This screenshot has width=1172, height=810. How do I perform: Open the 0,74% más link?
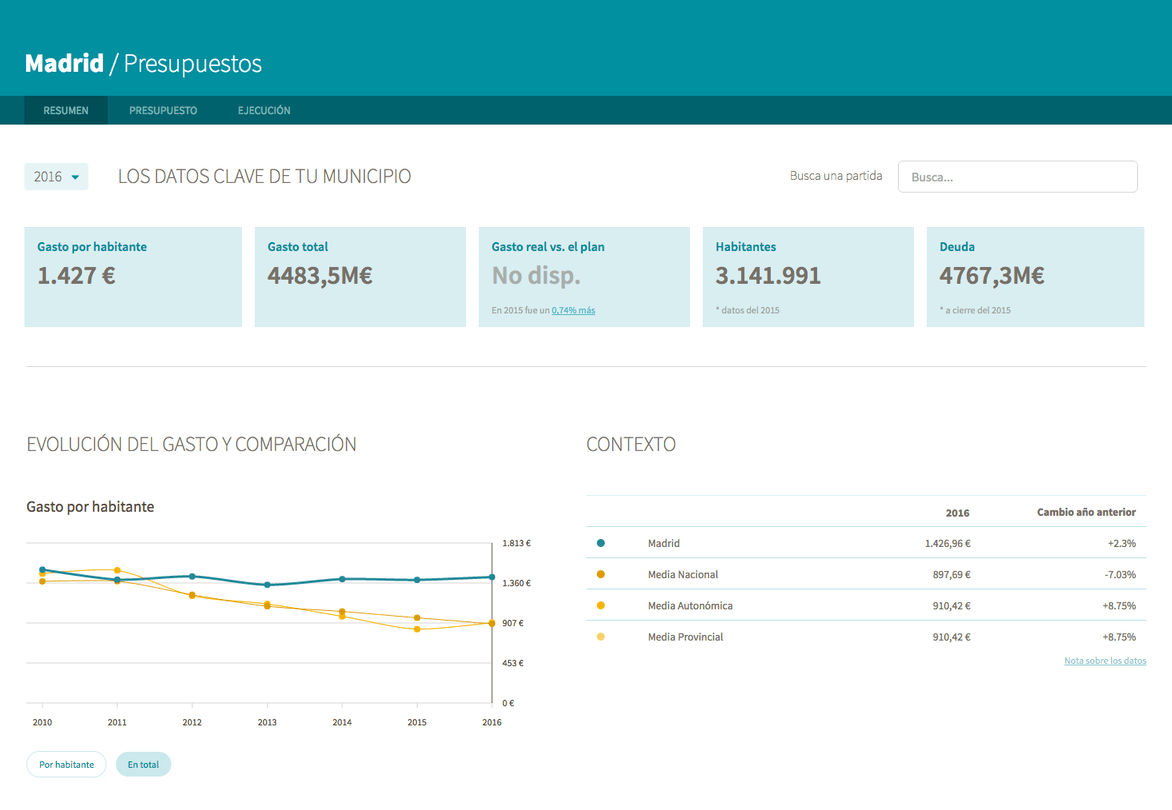click(573, 310)
